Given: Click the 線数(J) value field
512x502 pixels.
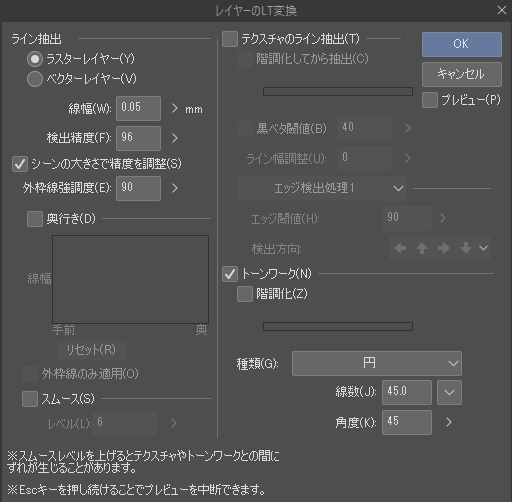Looking at the screenshot, I should (407, 392).
